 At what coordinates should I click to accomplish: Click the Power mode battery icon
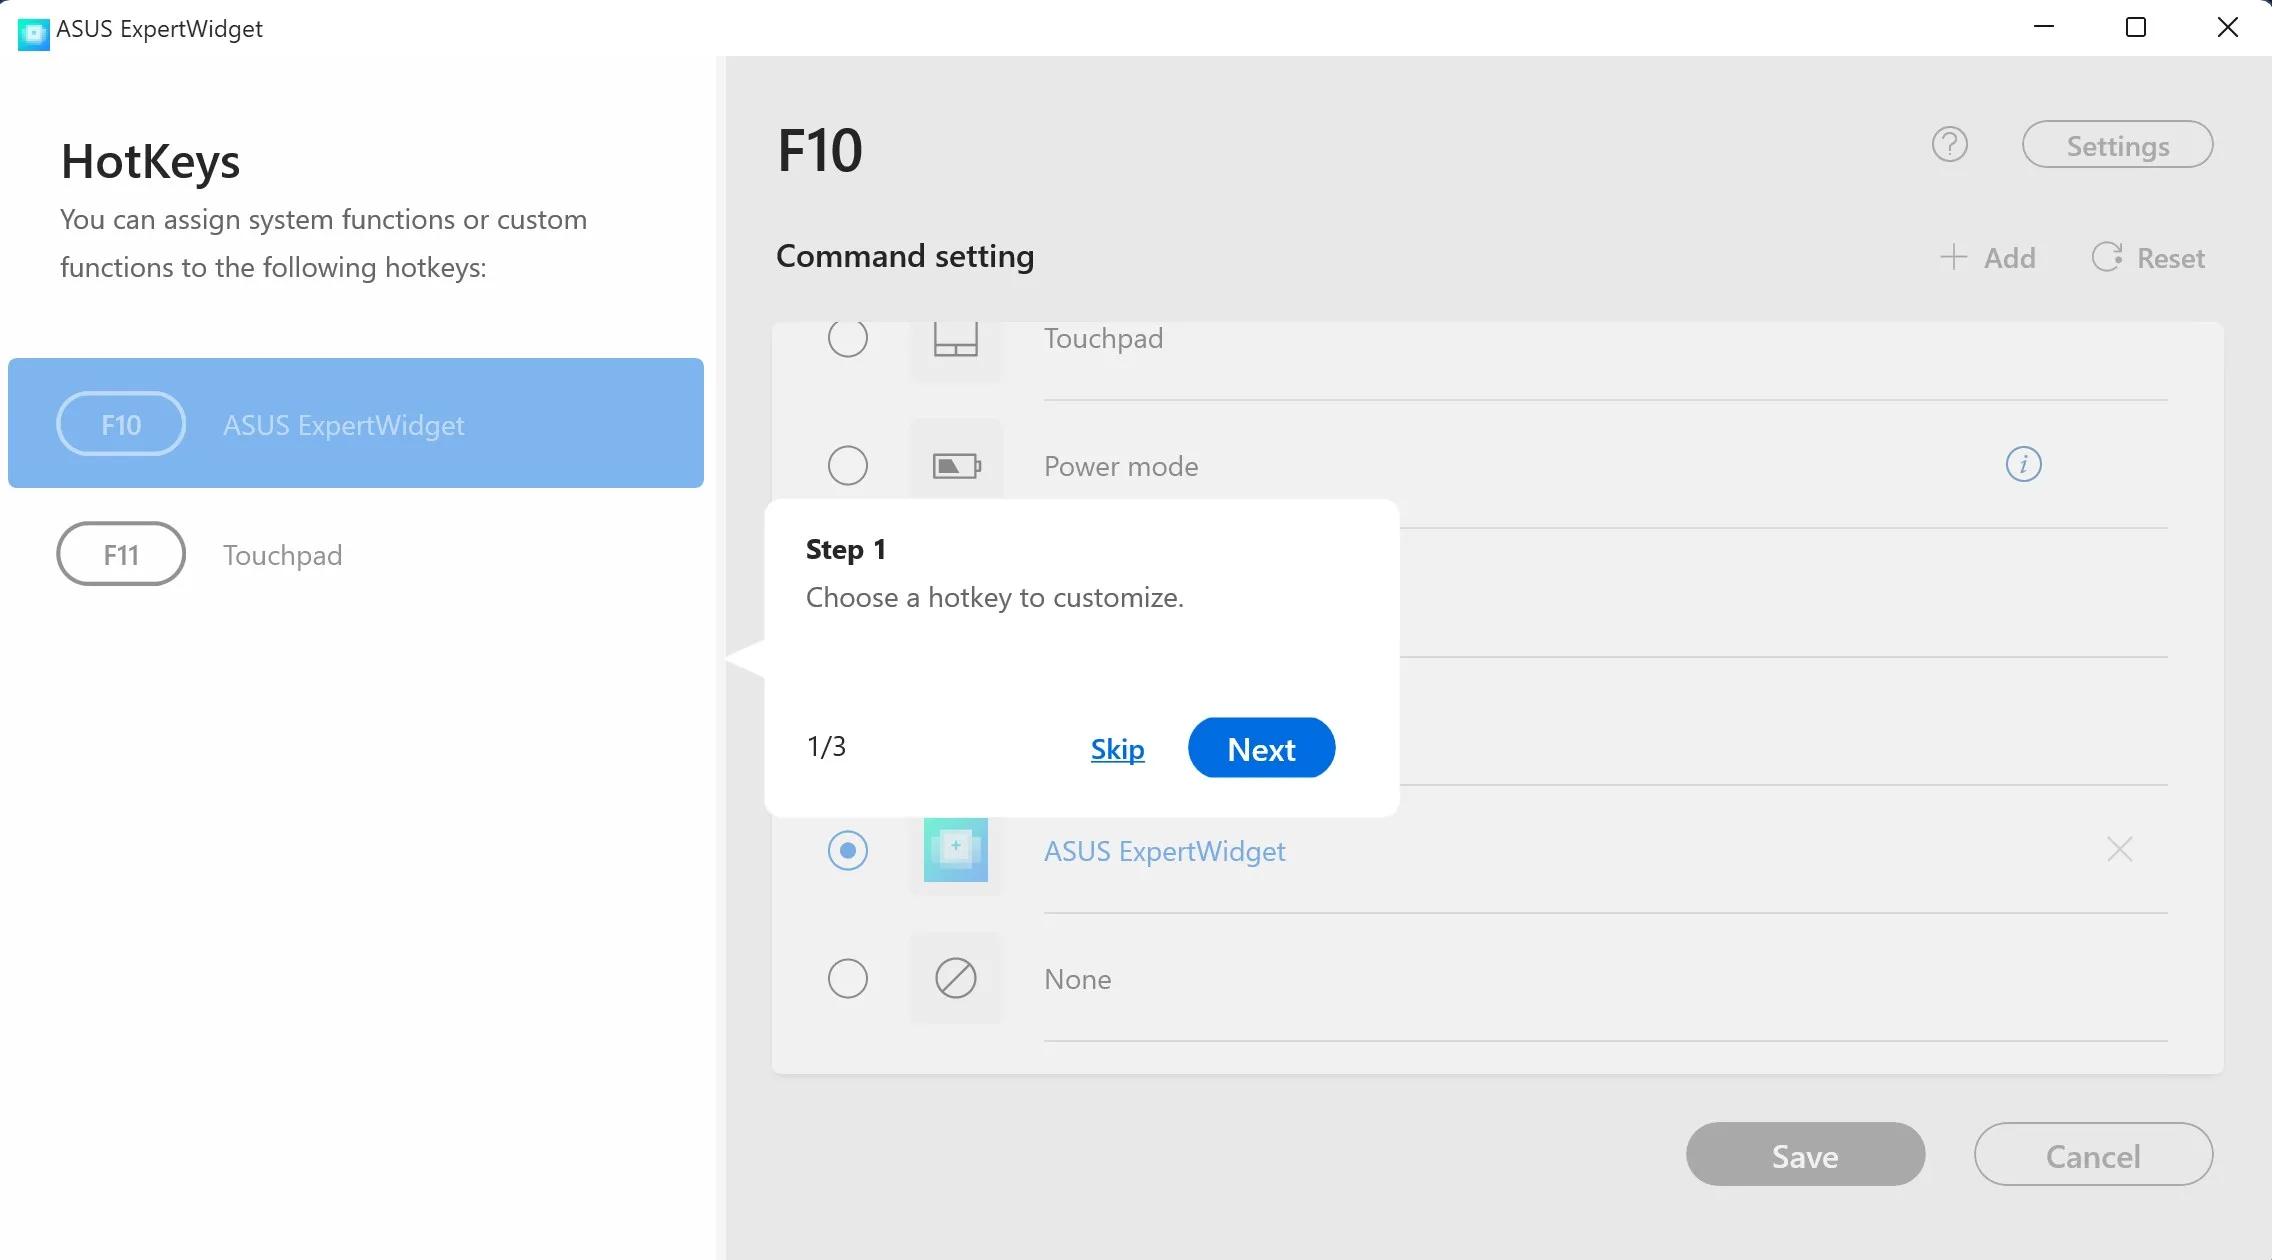point(956,466)
